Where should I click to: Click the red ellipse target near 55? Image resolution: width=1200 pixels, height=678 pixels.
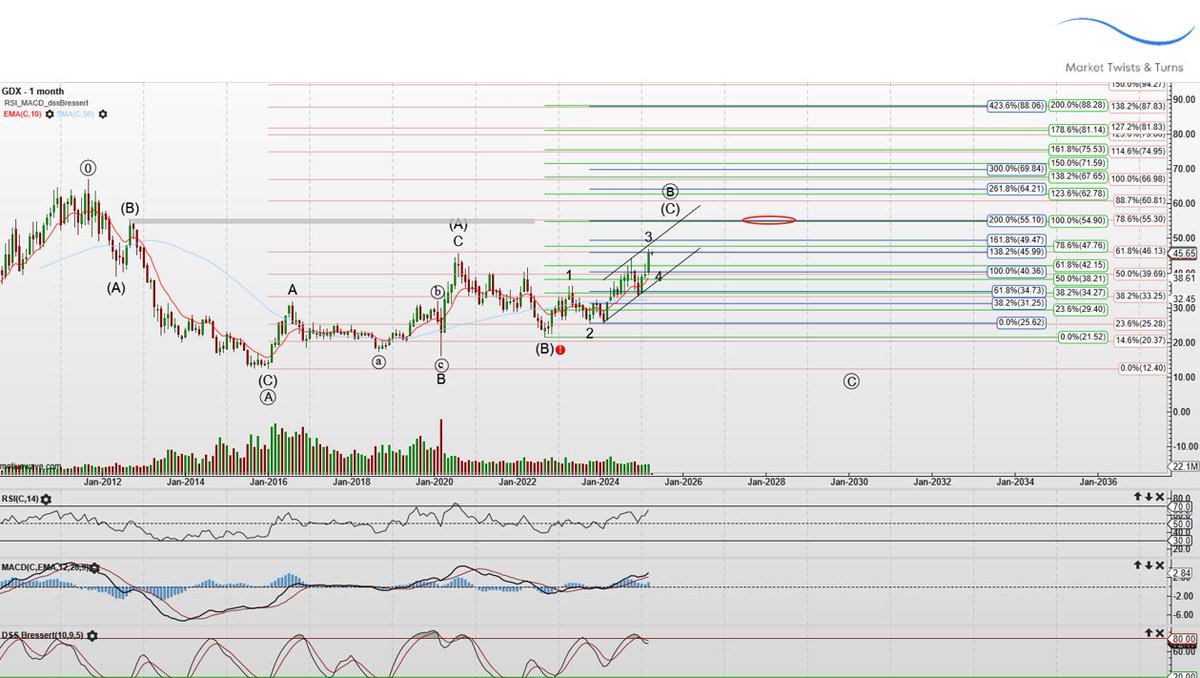769,220
